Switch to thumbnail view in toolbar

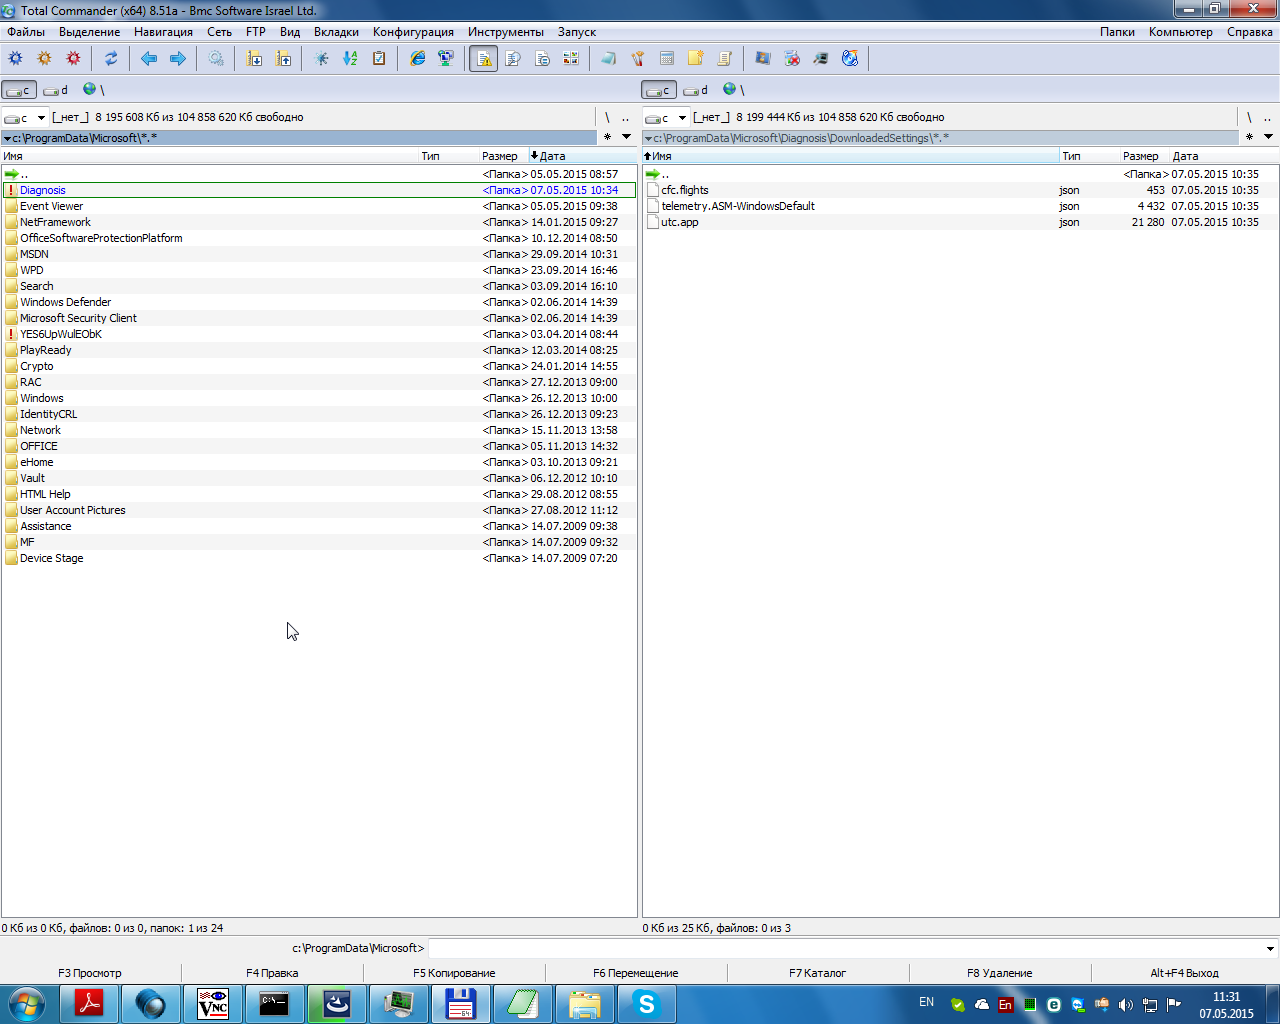[x=571, y=59]
